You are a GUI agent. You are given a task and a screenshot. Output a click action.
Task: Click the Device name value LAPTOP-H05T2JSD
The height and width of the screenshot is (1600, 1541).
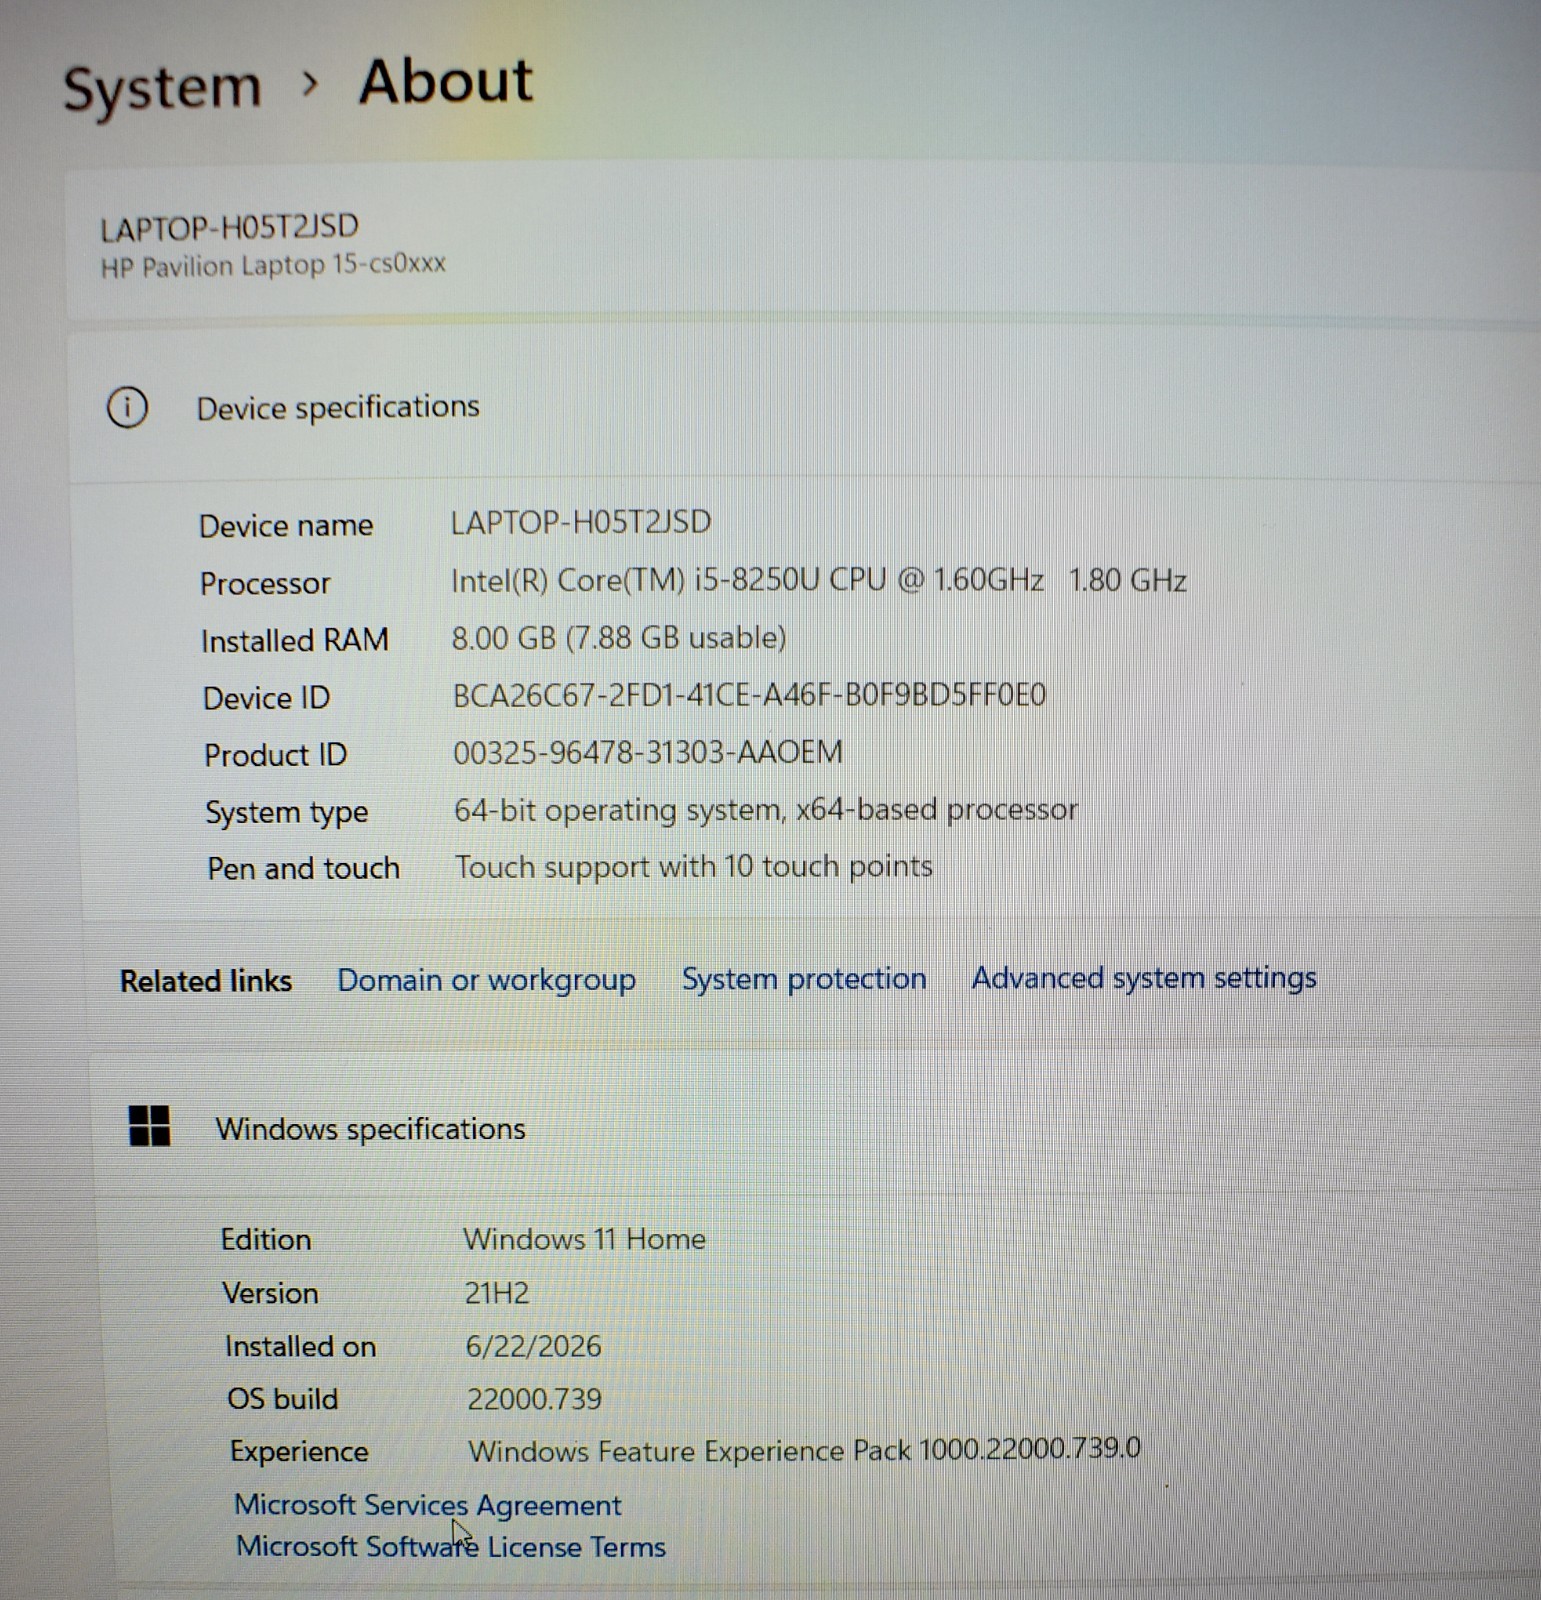pyautogui.click(x=581, y=522)
